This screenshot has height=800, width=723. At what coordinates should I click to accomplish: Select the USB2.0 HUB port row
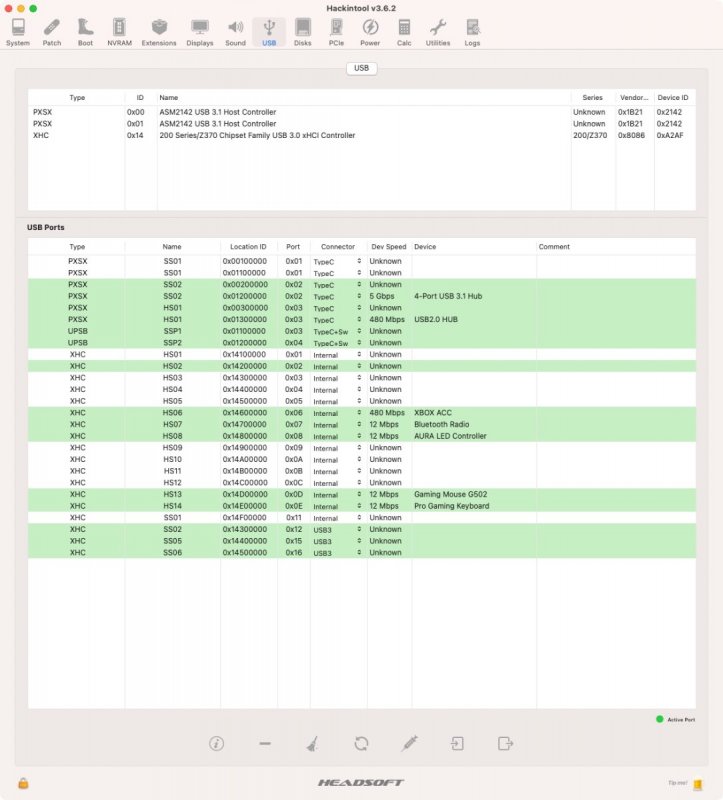pyautogui.click(x=362, y=319)
